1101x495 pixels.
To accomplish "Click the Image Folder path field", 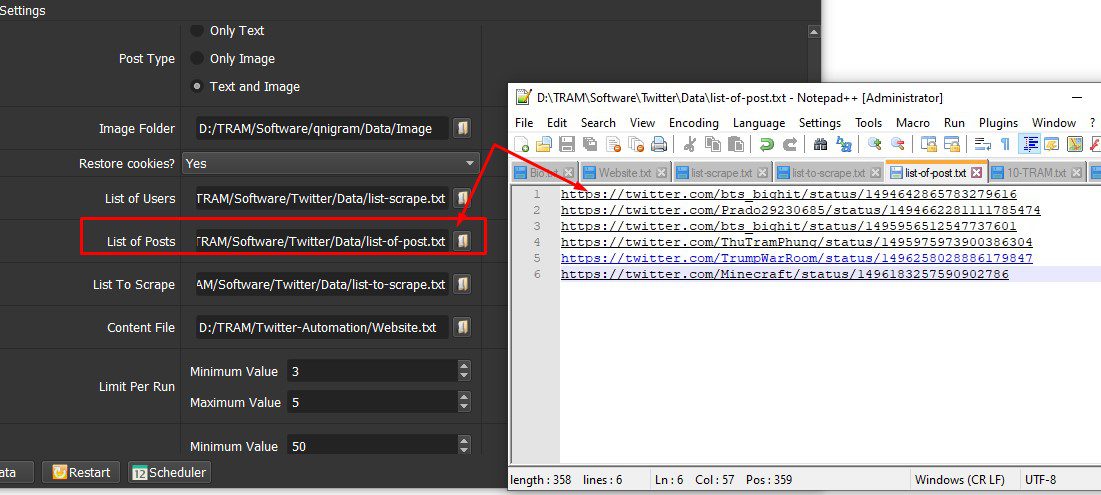I will tap(322, 128).
